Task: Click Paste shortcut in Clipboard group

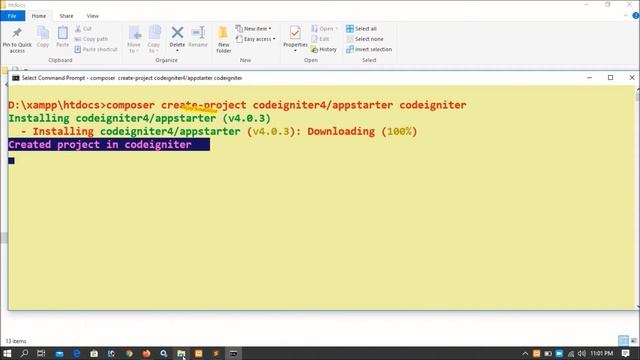Action: click(96, 49)
